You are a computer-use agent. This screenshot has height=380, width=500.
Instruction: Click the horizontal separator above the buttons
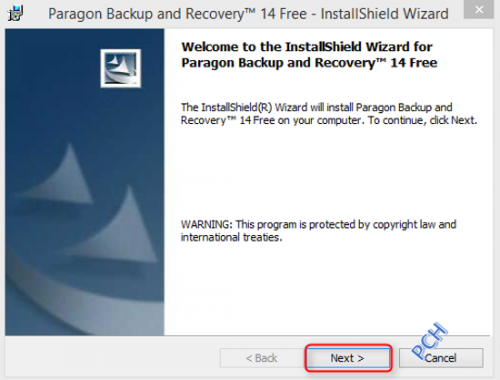click(247, 336)
